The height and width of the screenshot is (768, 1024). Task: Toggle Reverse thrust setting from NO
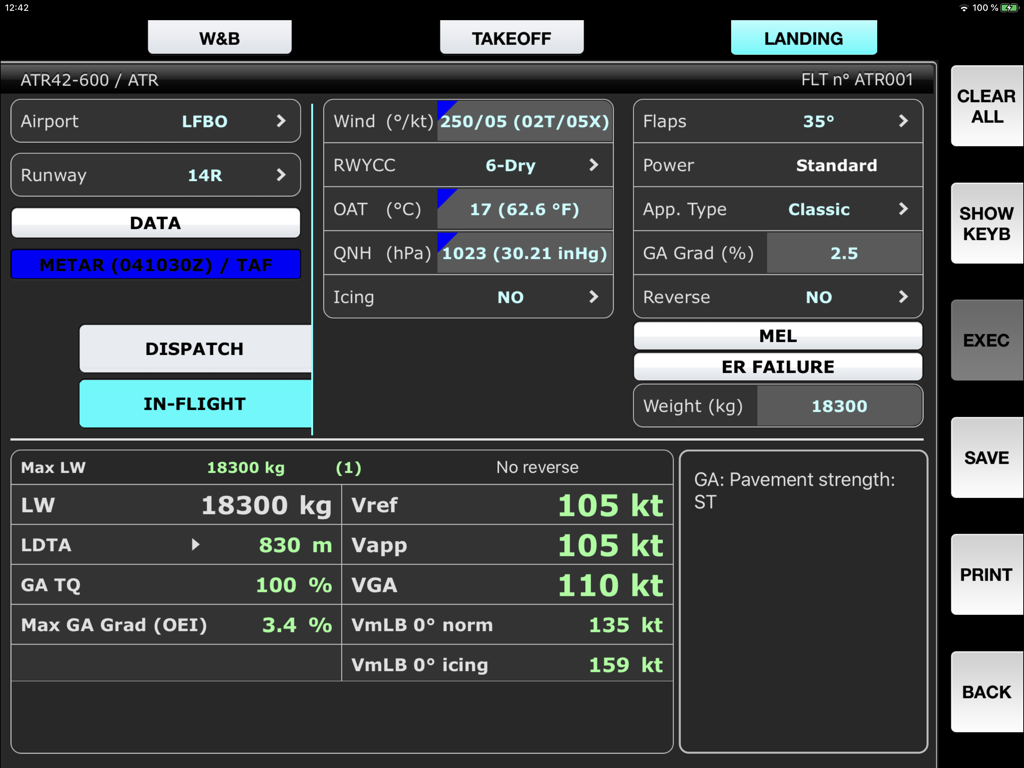[x=778, y=297]
